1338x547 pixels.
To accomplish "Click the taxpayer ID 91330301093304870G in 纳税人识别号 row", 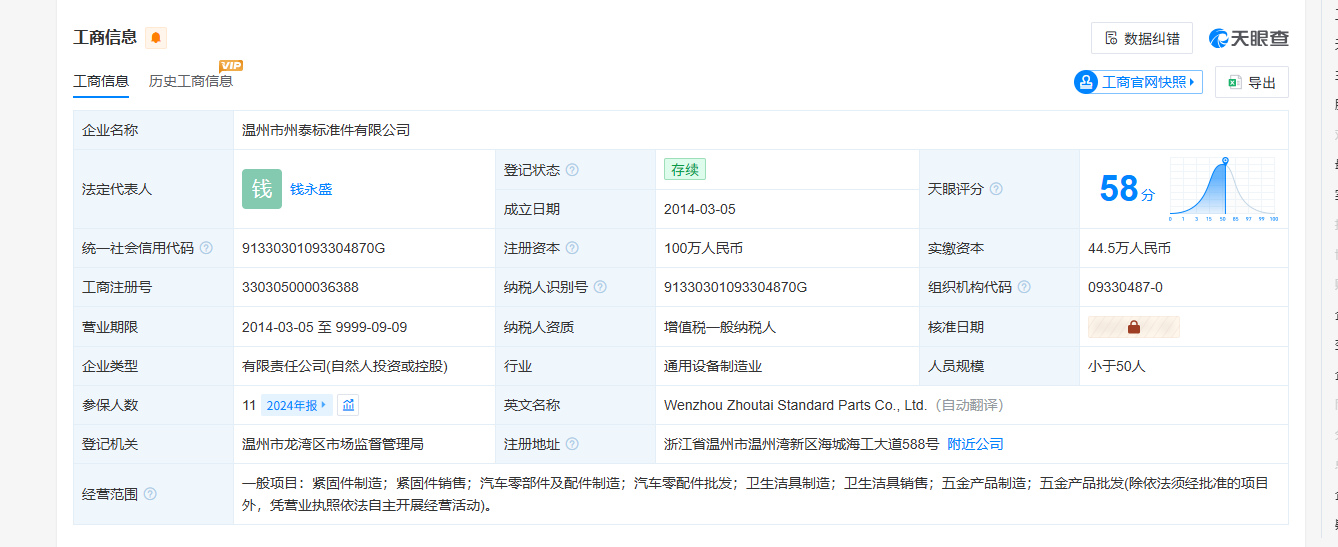I will click(x=735, y=287).
